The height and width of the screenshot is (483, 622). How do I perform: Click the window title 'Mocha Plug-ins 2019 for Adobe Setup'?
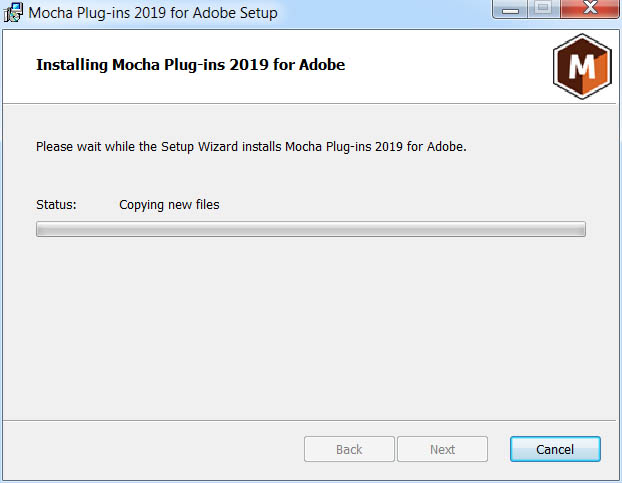[x=153, y=13]
